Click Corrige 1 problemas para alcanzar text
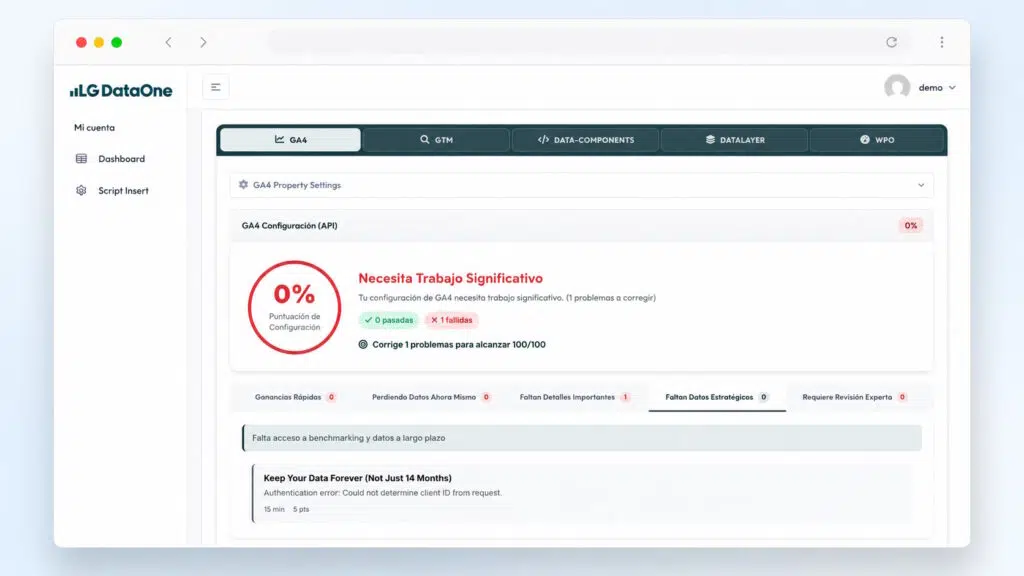Viewport: 1024px width, 576px height. point(458,344)
